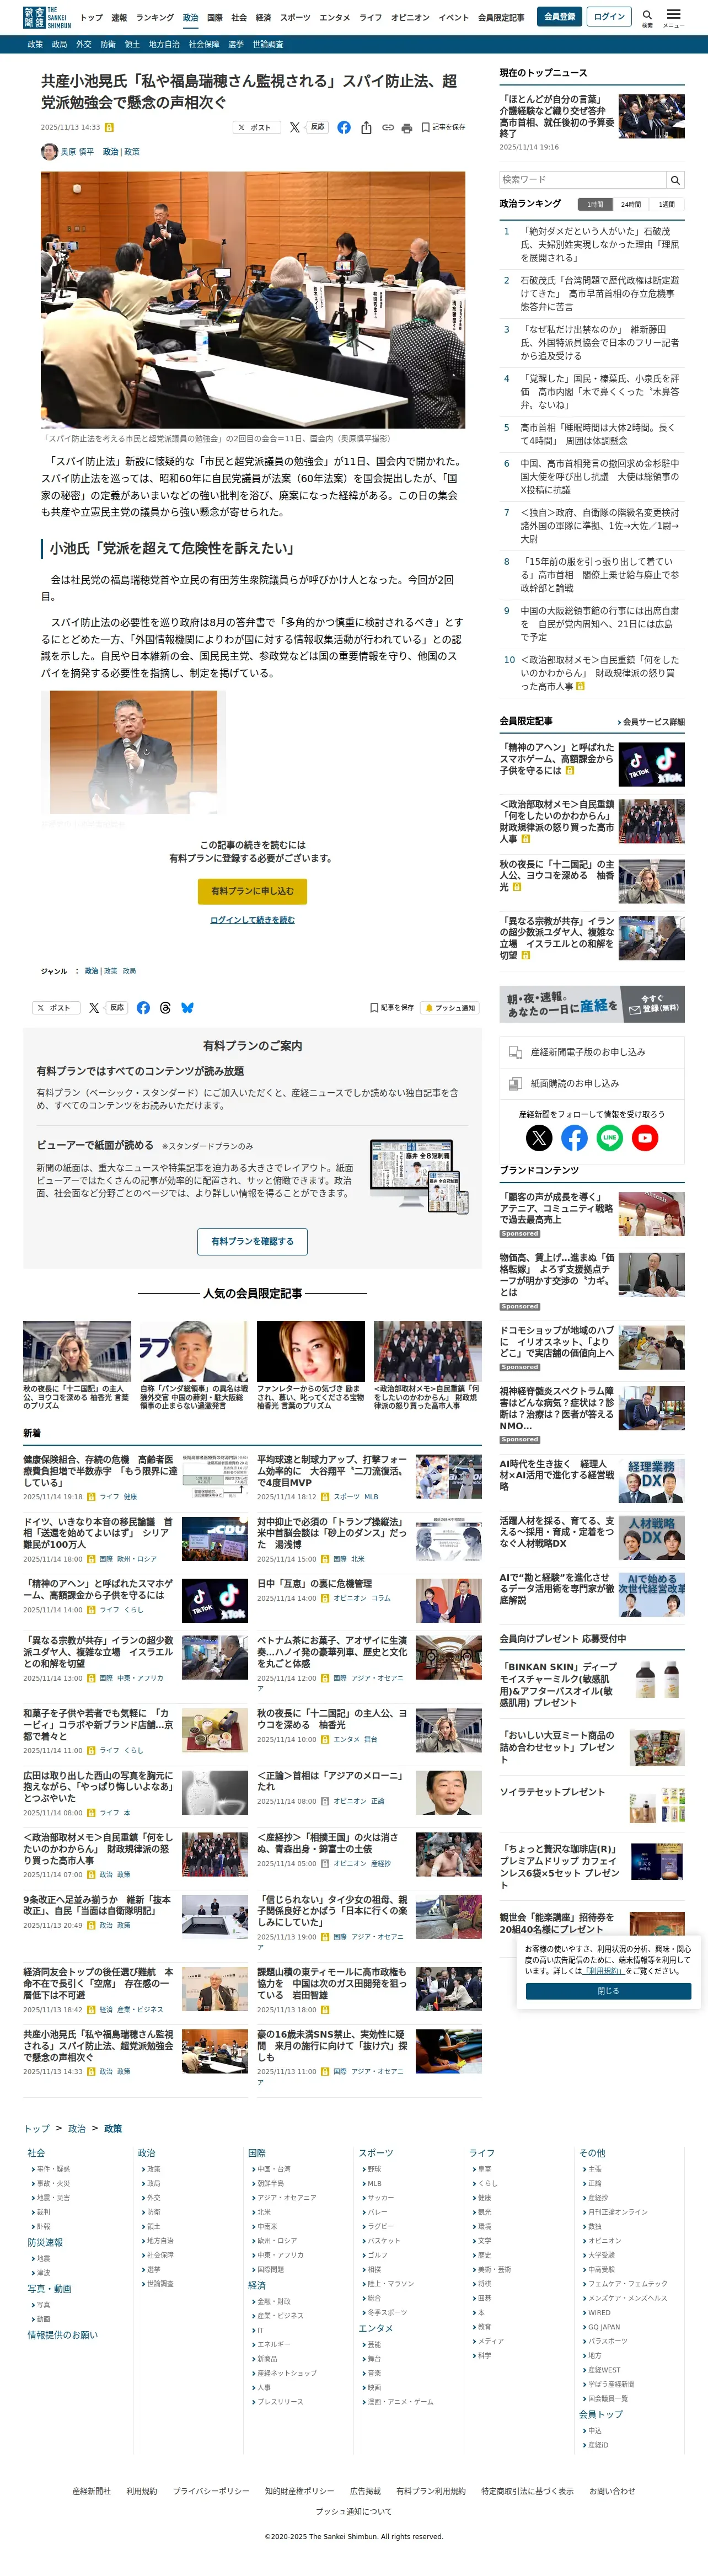Share via Facebook icon at the article bottom

(143, 1007)
